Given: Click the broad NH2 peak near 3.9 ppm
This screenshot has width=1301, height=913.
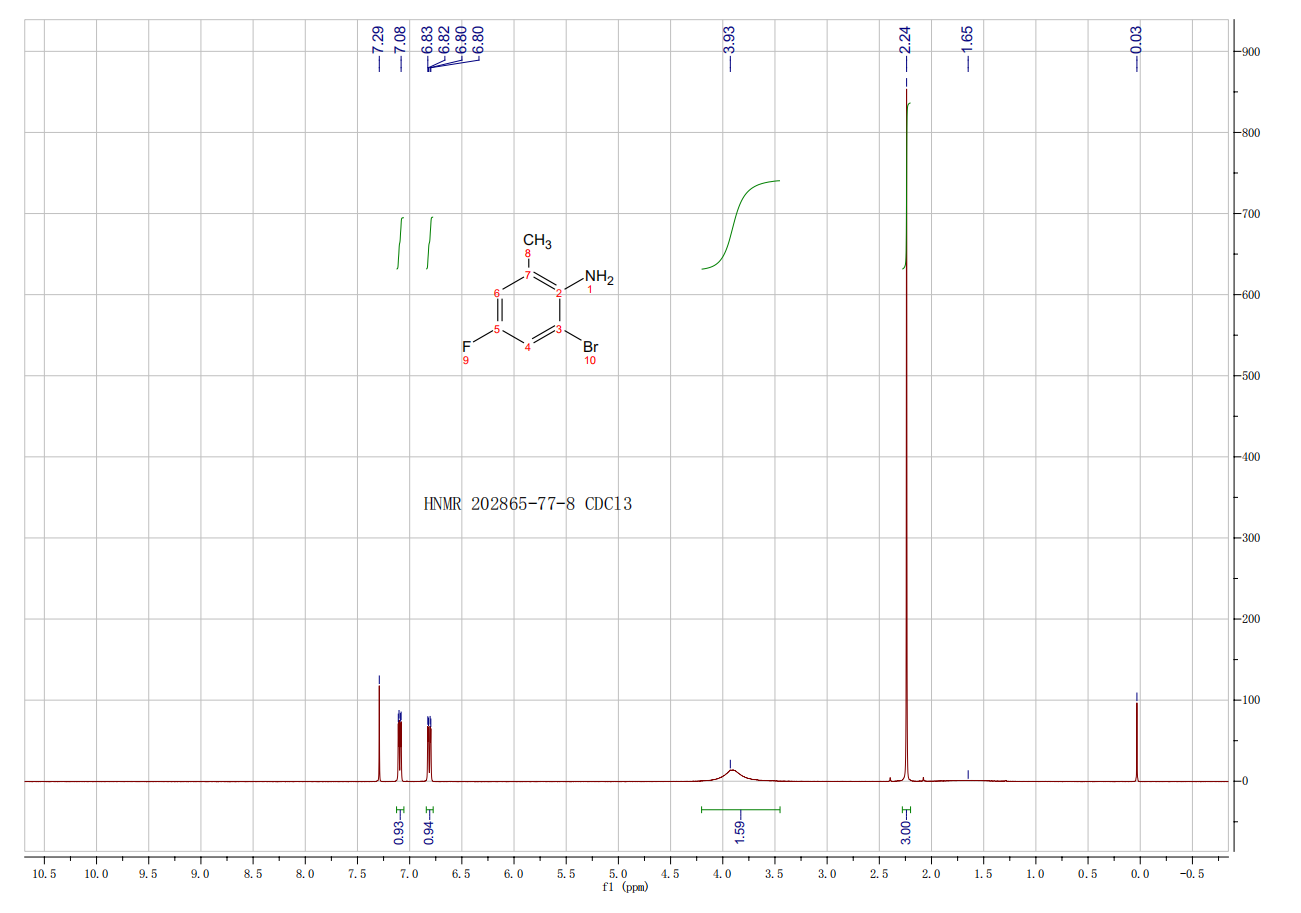Looking at the screenshot, I should 732,772.
